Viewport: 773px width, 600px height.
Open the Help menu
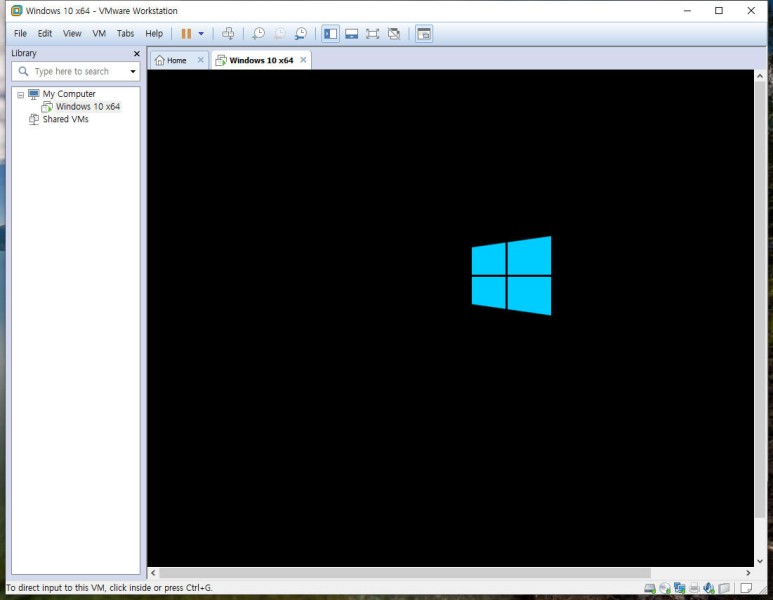tap(154, 34)
